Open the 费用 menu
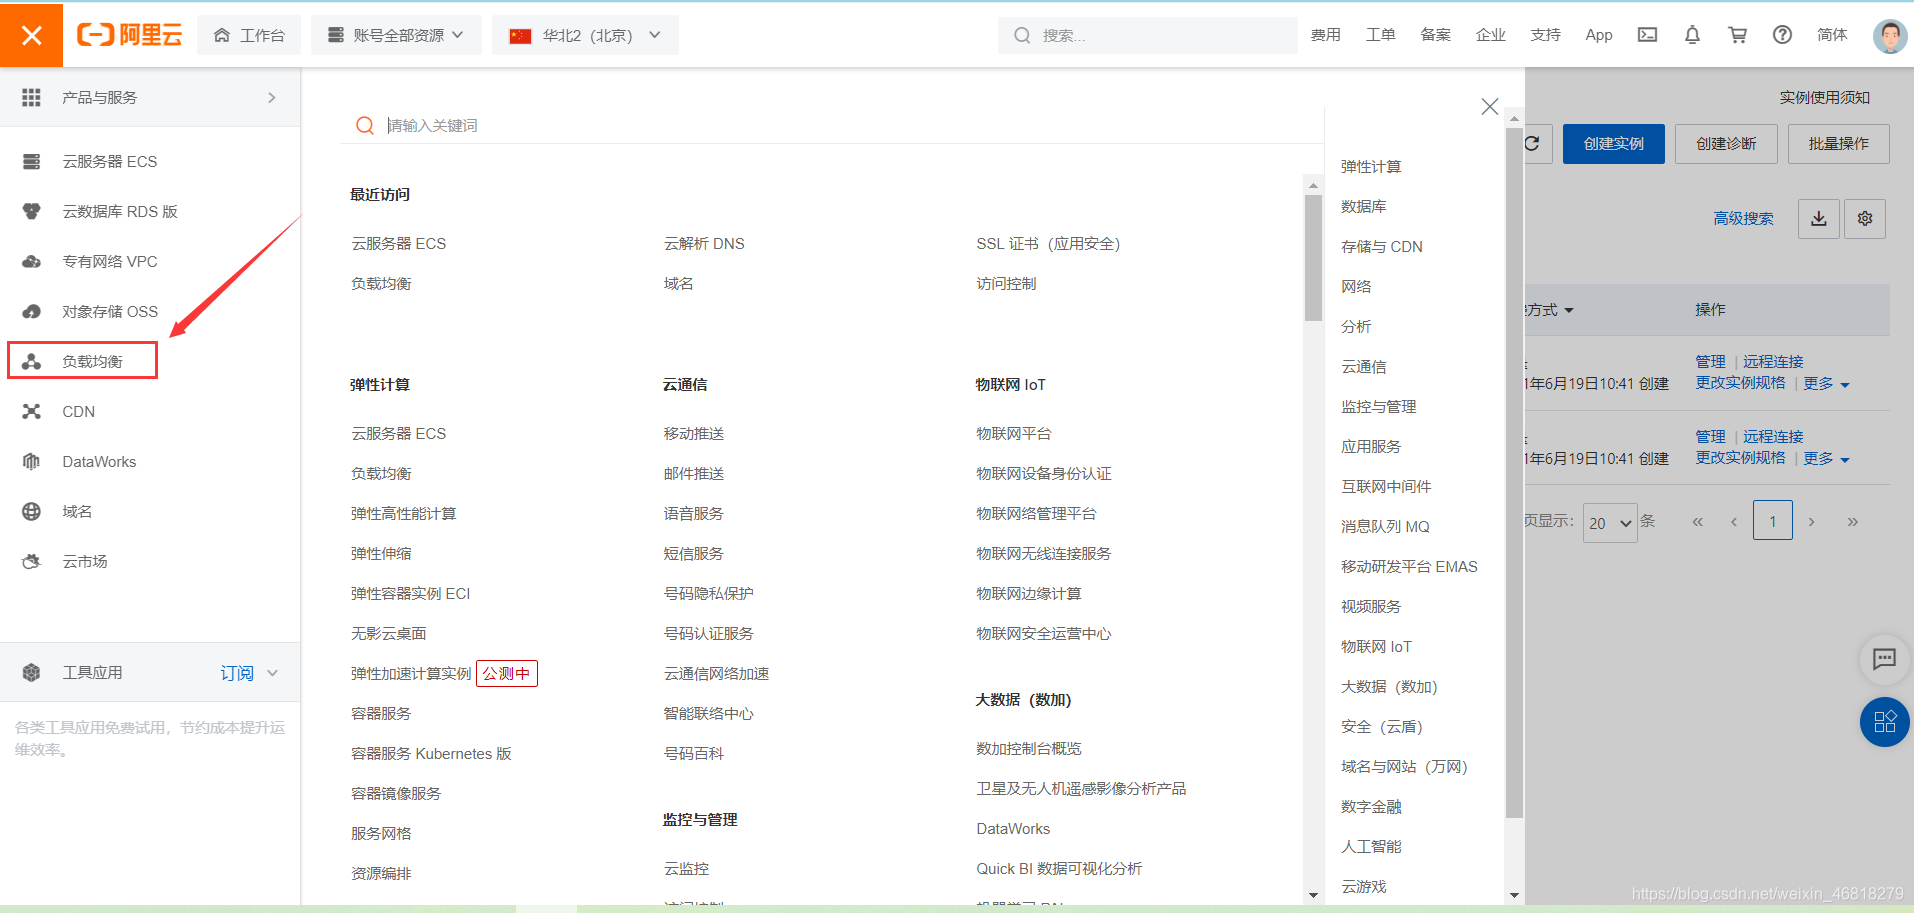This screenshot has height=913, width=1914. (x=1325, y=35)
